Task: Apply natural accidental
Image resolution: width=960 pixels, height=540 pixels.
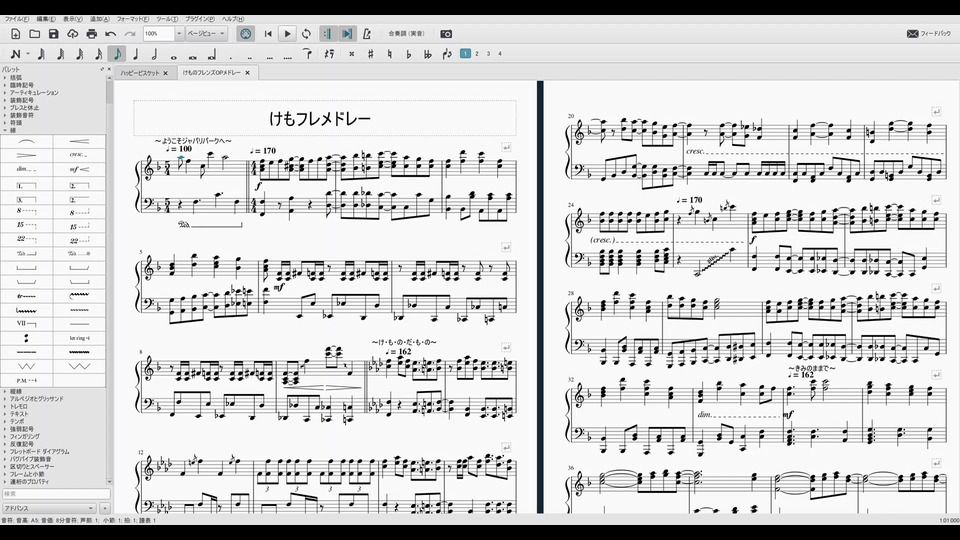Action: 389,54
